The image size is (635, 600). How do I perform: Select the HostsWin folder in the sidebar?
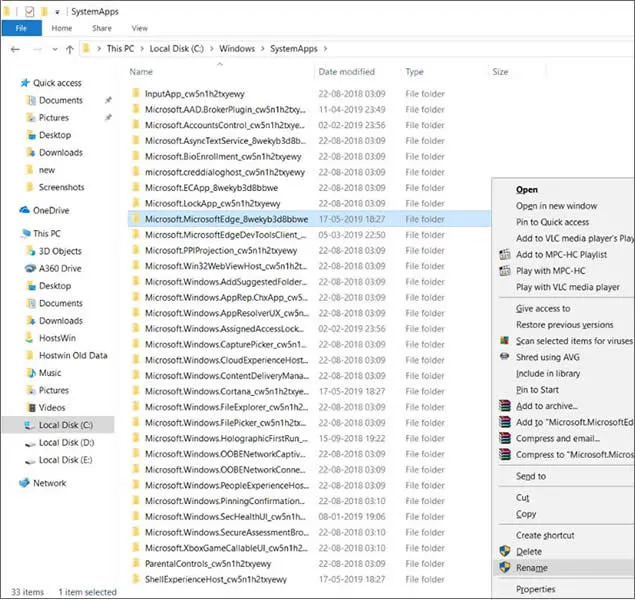57,338
